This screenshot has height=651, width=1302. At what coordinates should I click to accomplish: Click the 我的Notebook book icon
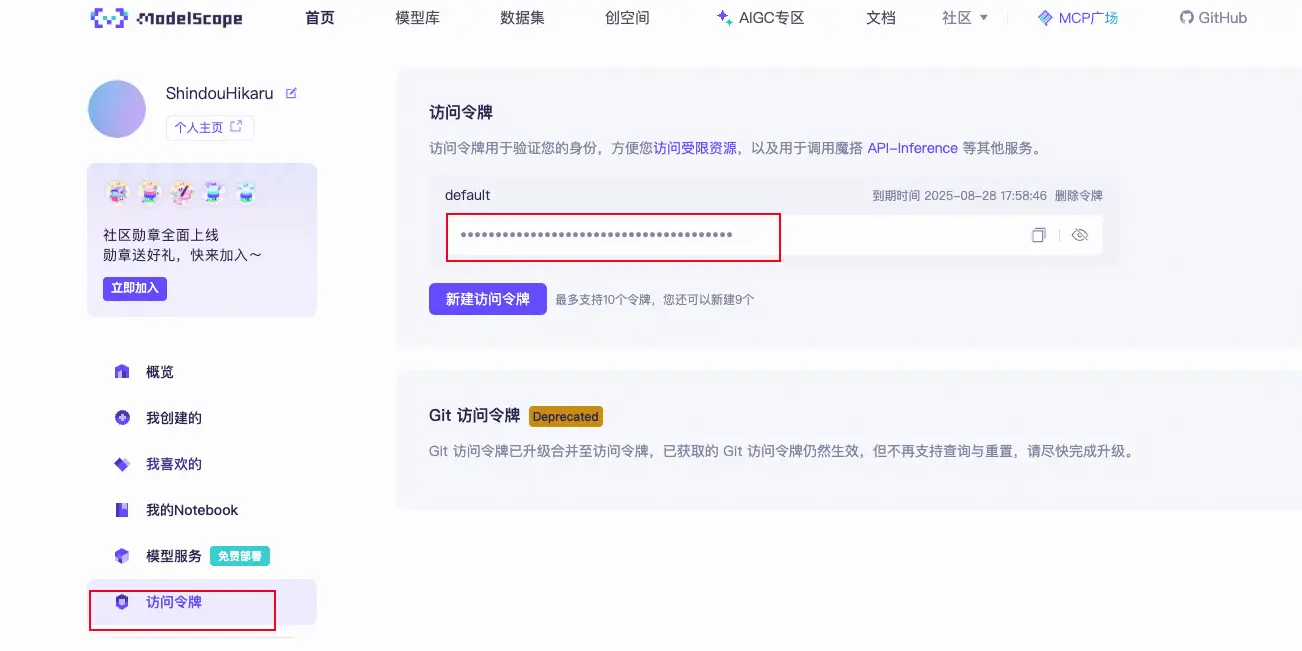point(122,510)
